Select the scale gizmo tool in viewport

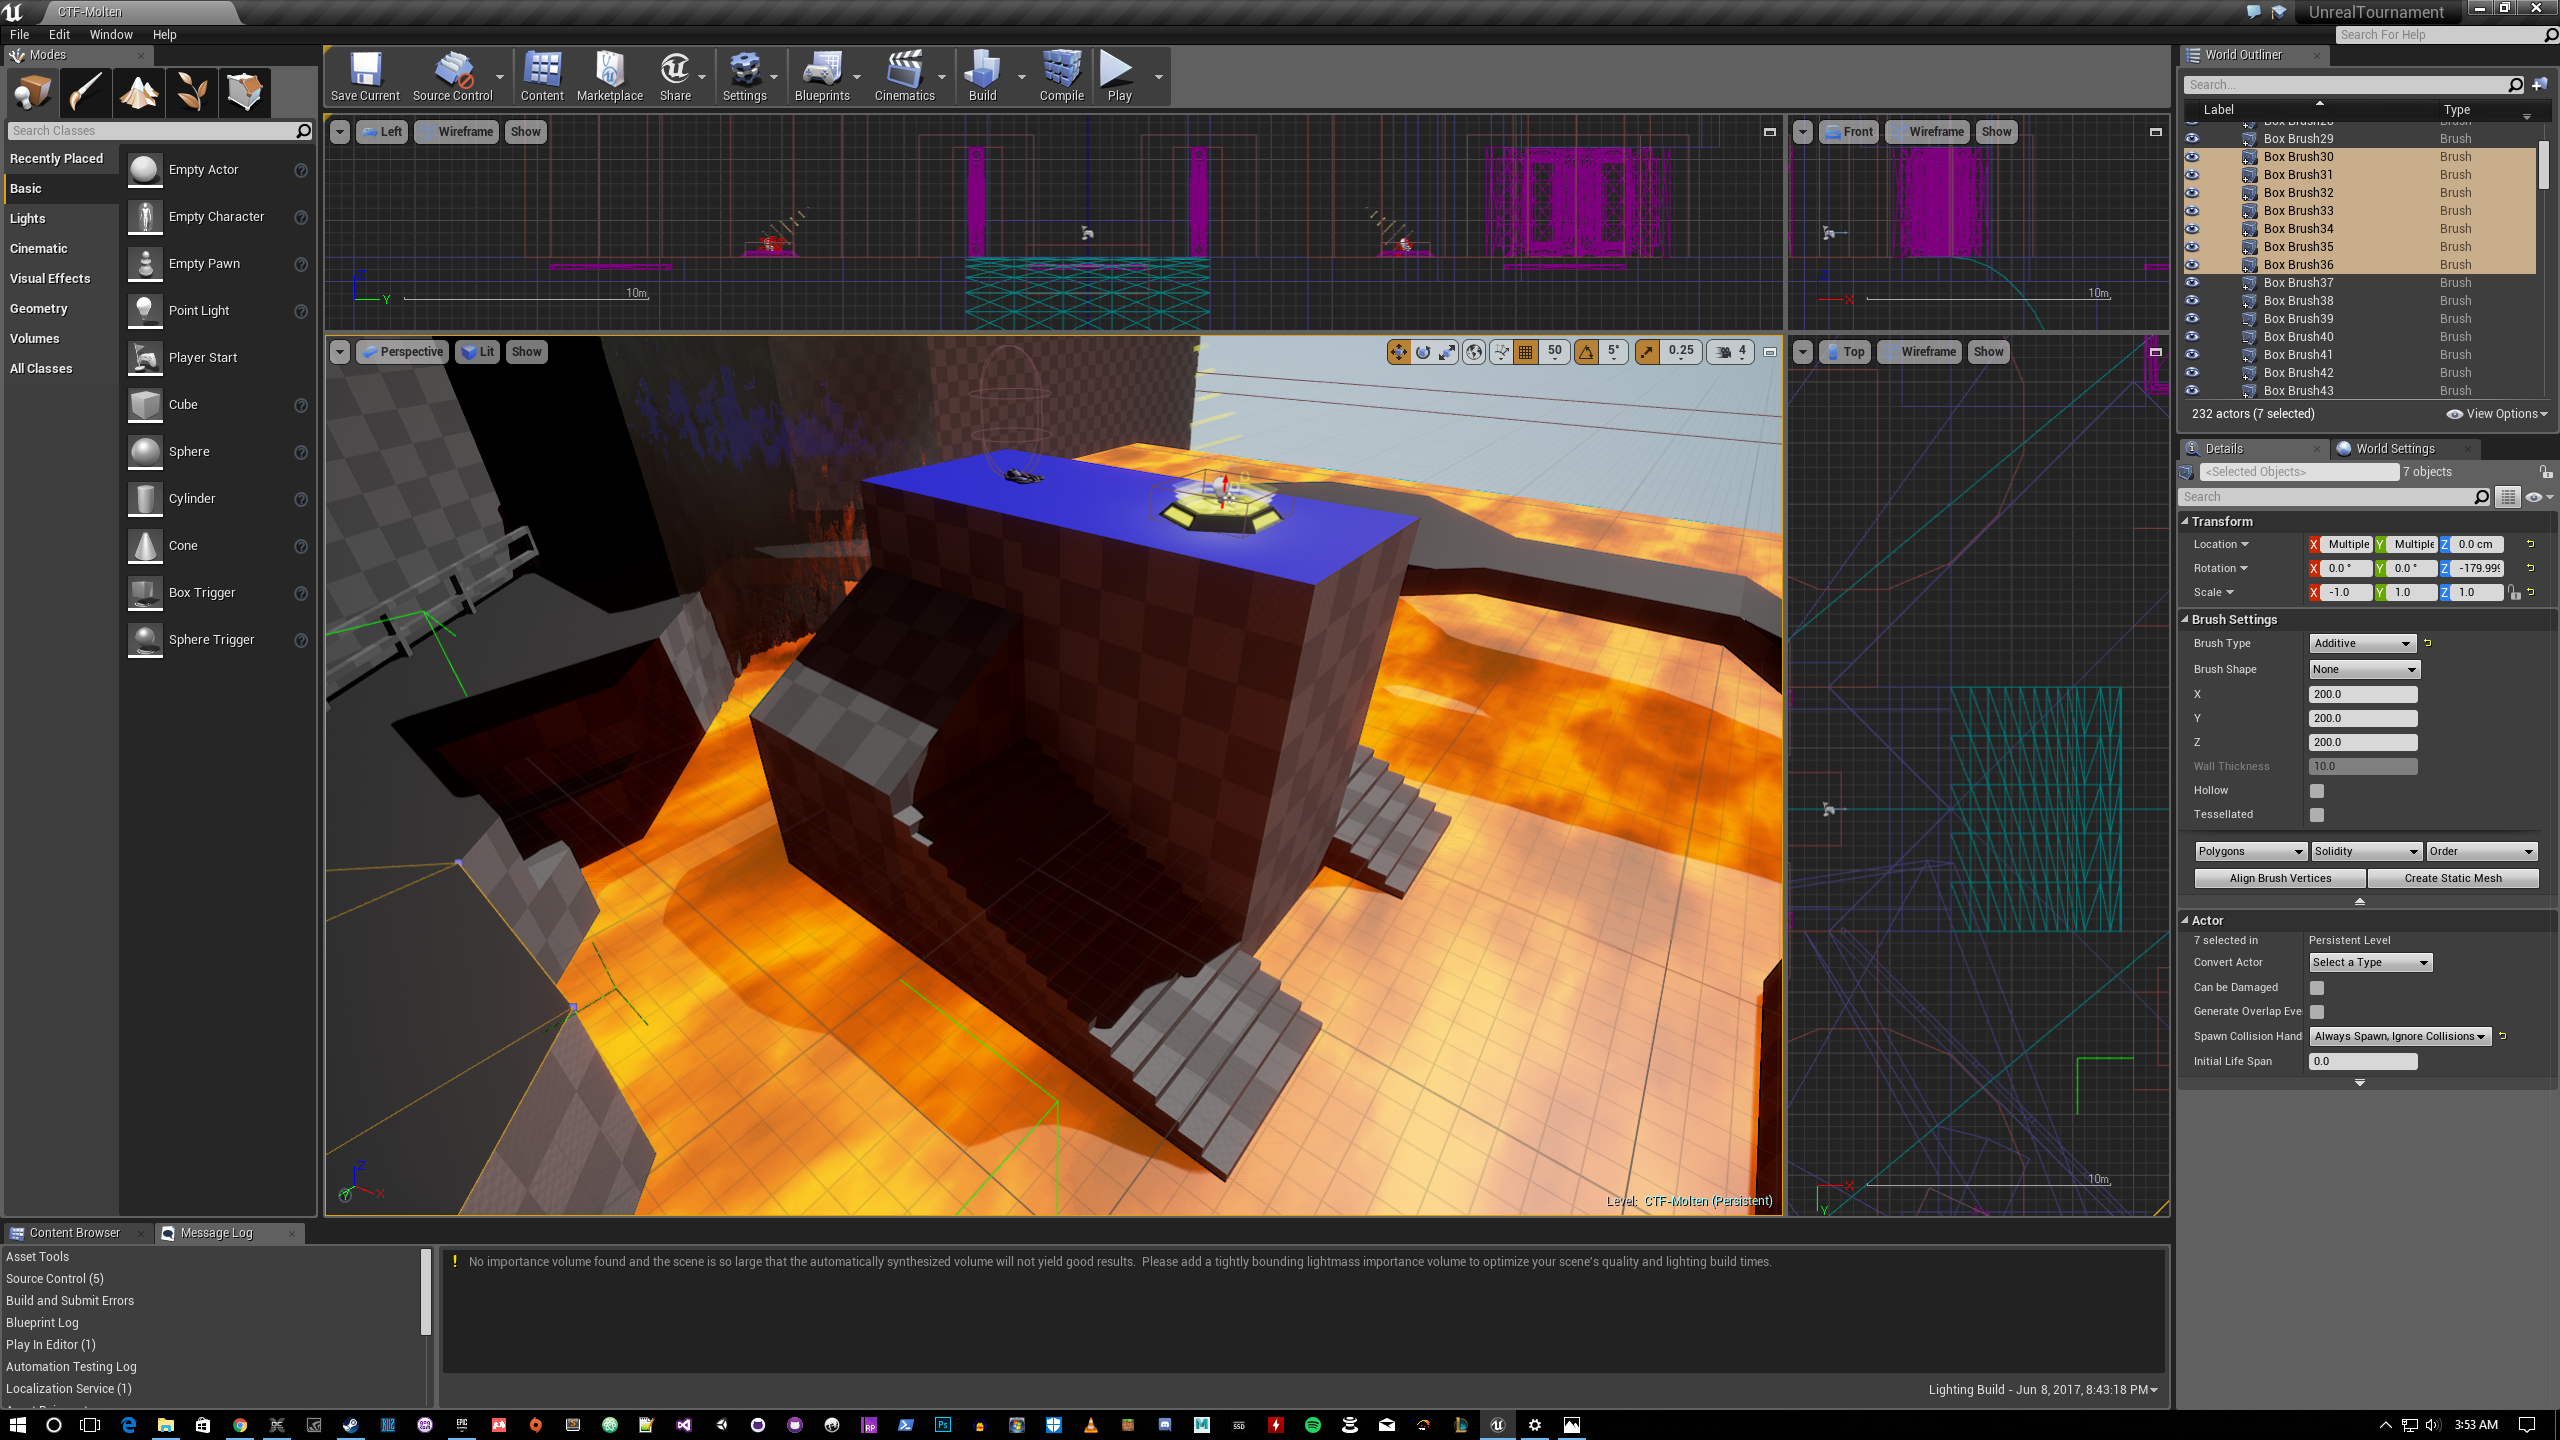1447,352
